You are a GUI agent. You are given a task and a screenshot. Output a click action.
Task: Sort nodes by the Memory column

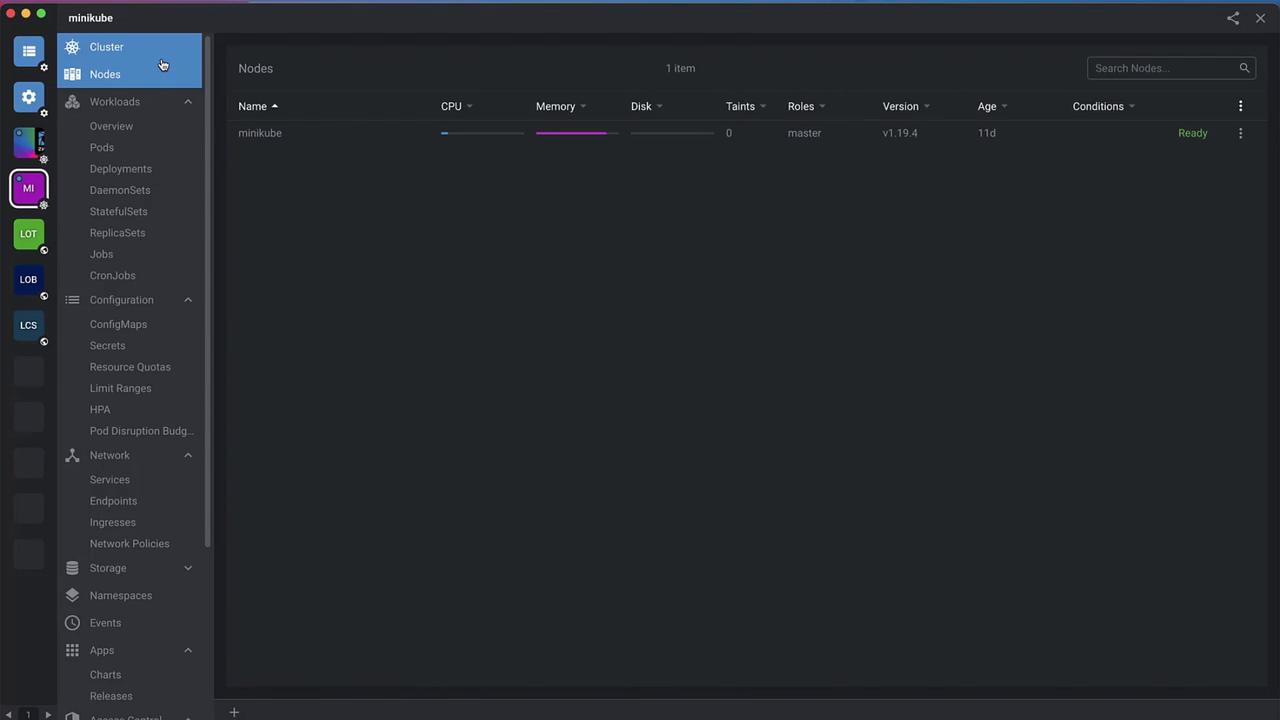[561, 106]
